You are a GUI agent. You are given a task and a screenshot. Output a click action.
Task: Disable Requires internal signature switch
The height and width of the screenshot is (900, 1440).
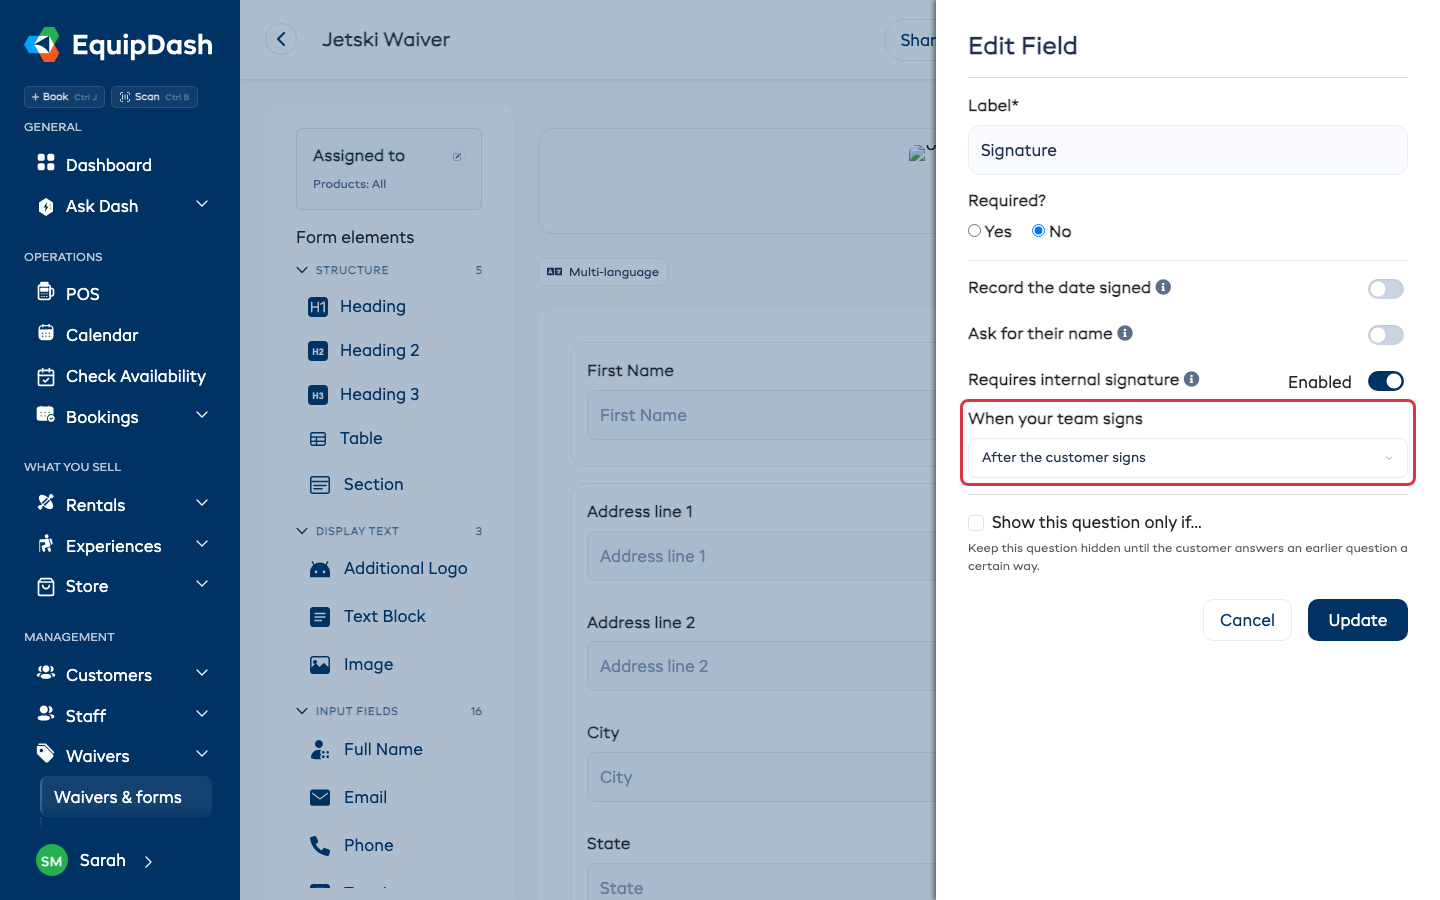pyautogui.click(x=1386, y=381)
